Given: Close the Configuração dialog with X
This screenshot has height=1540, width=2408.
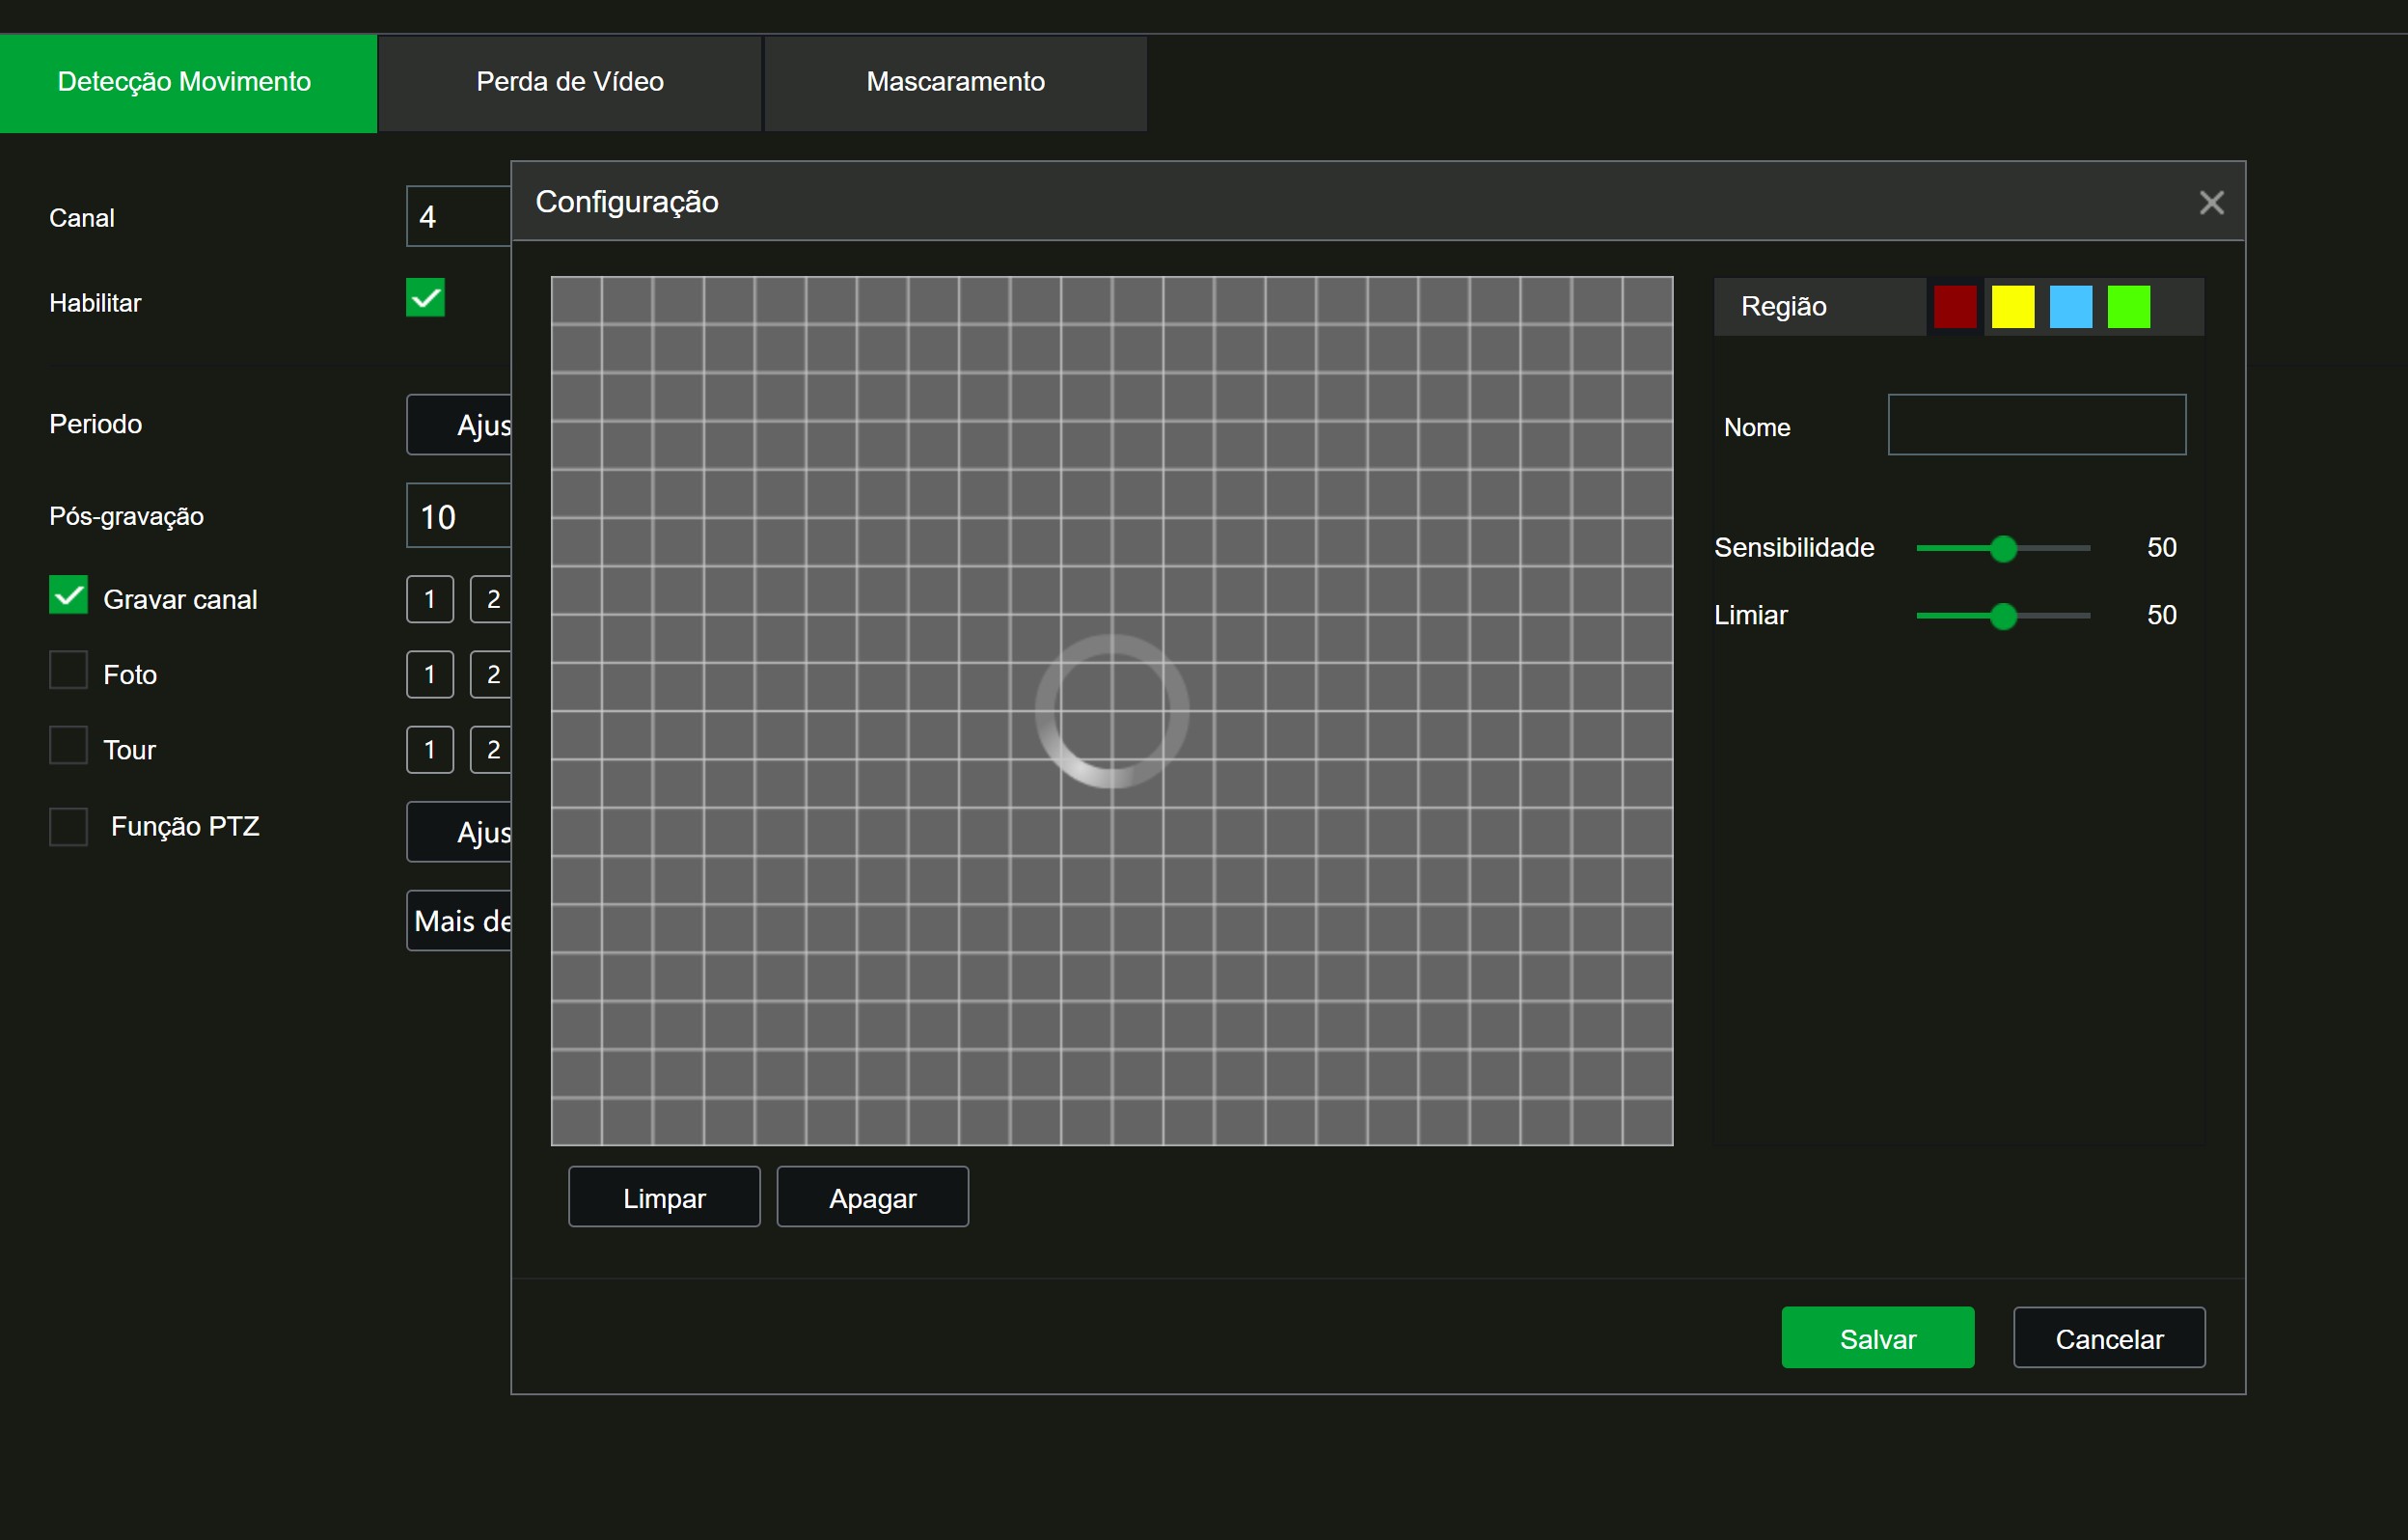Looking at the screenshot, I should tap(2211, 203).
